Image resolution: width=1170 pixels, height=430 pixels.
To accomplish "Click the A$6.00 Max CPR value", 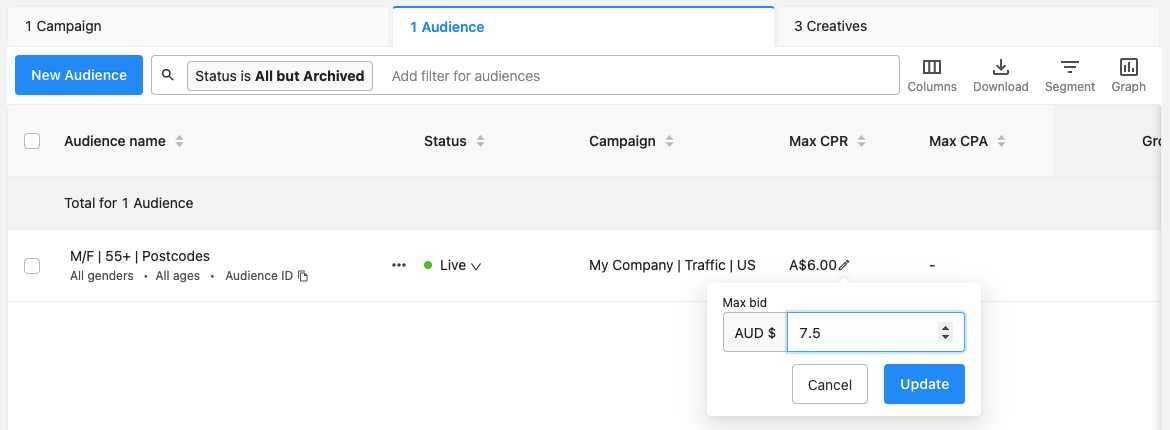I will pos(813,265).
